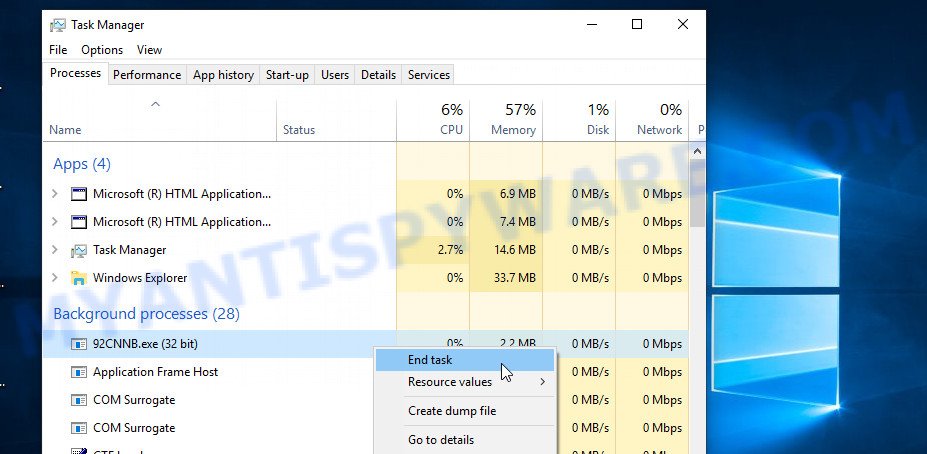Screen dimensions: 927x454
Task: Choose Create dump file in context menu
Action: coord(465,411)
